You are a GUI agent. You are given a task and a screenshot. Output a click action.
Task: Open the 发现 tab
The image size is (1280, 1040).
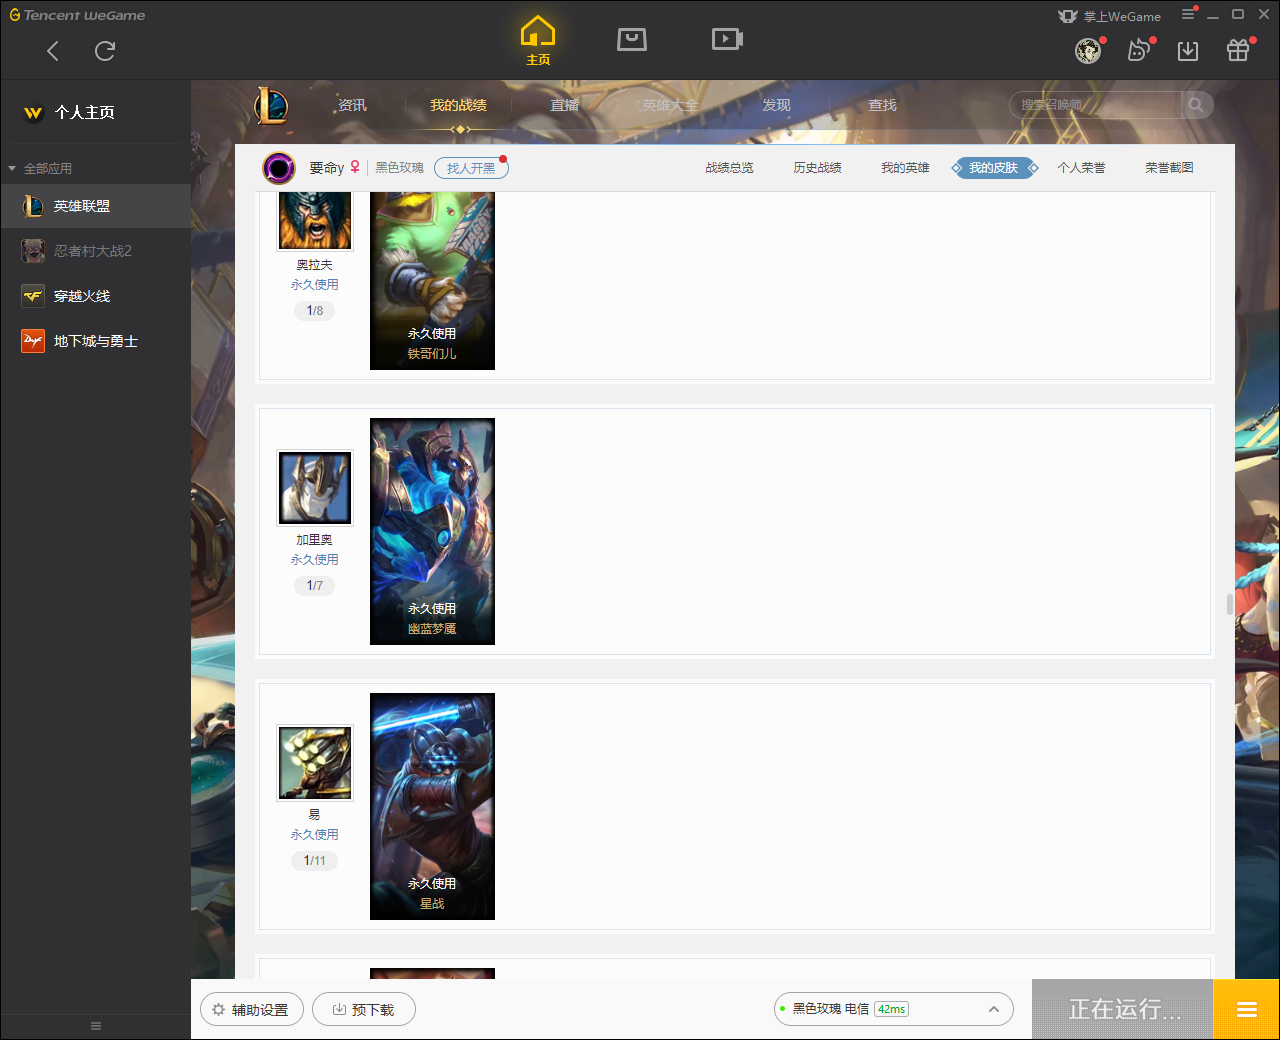click(776, 105)
